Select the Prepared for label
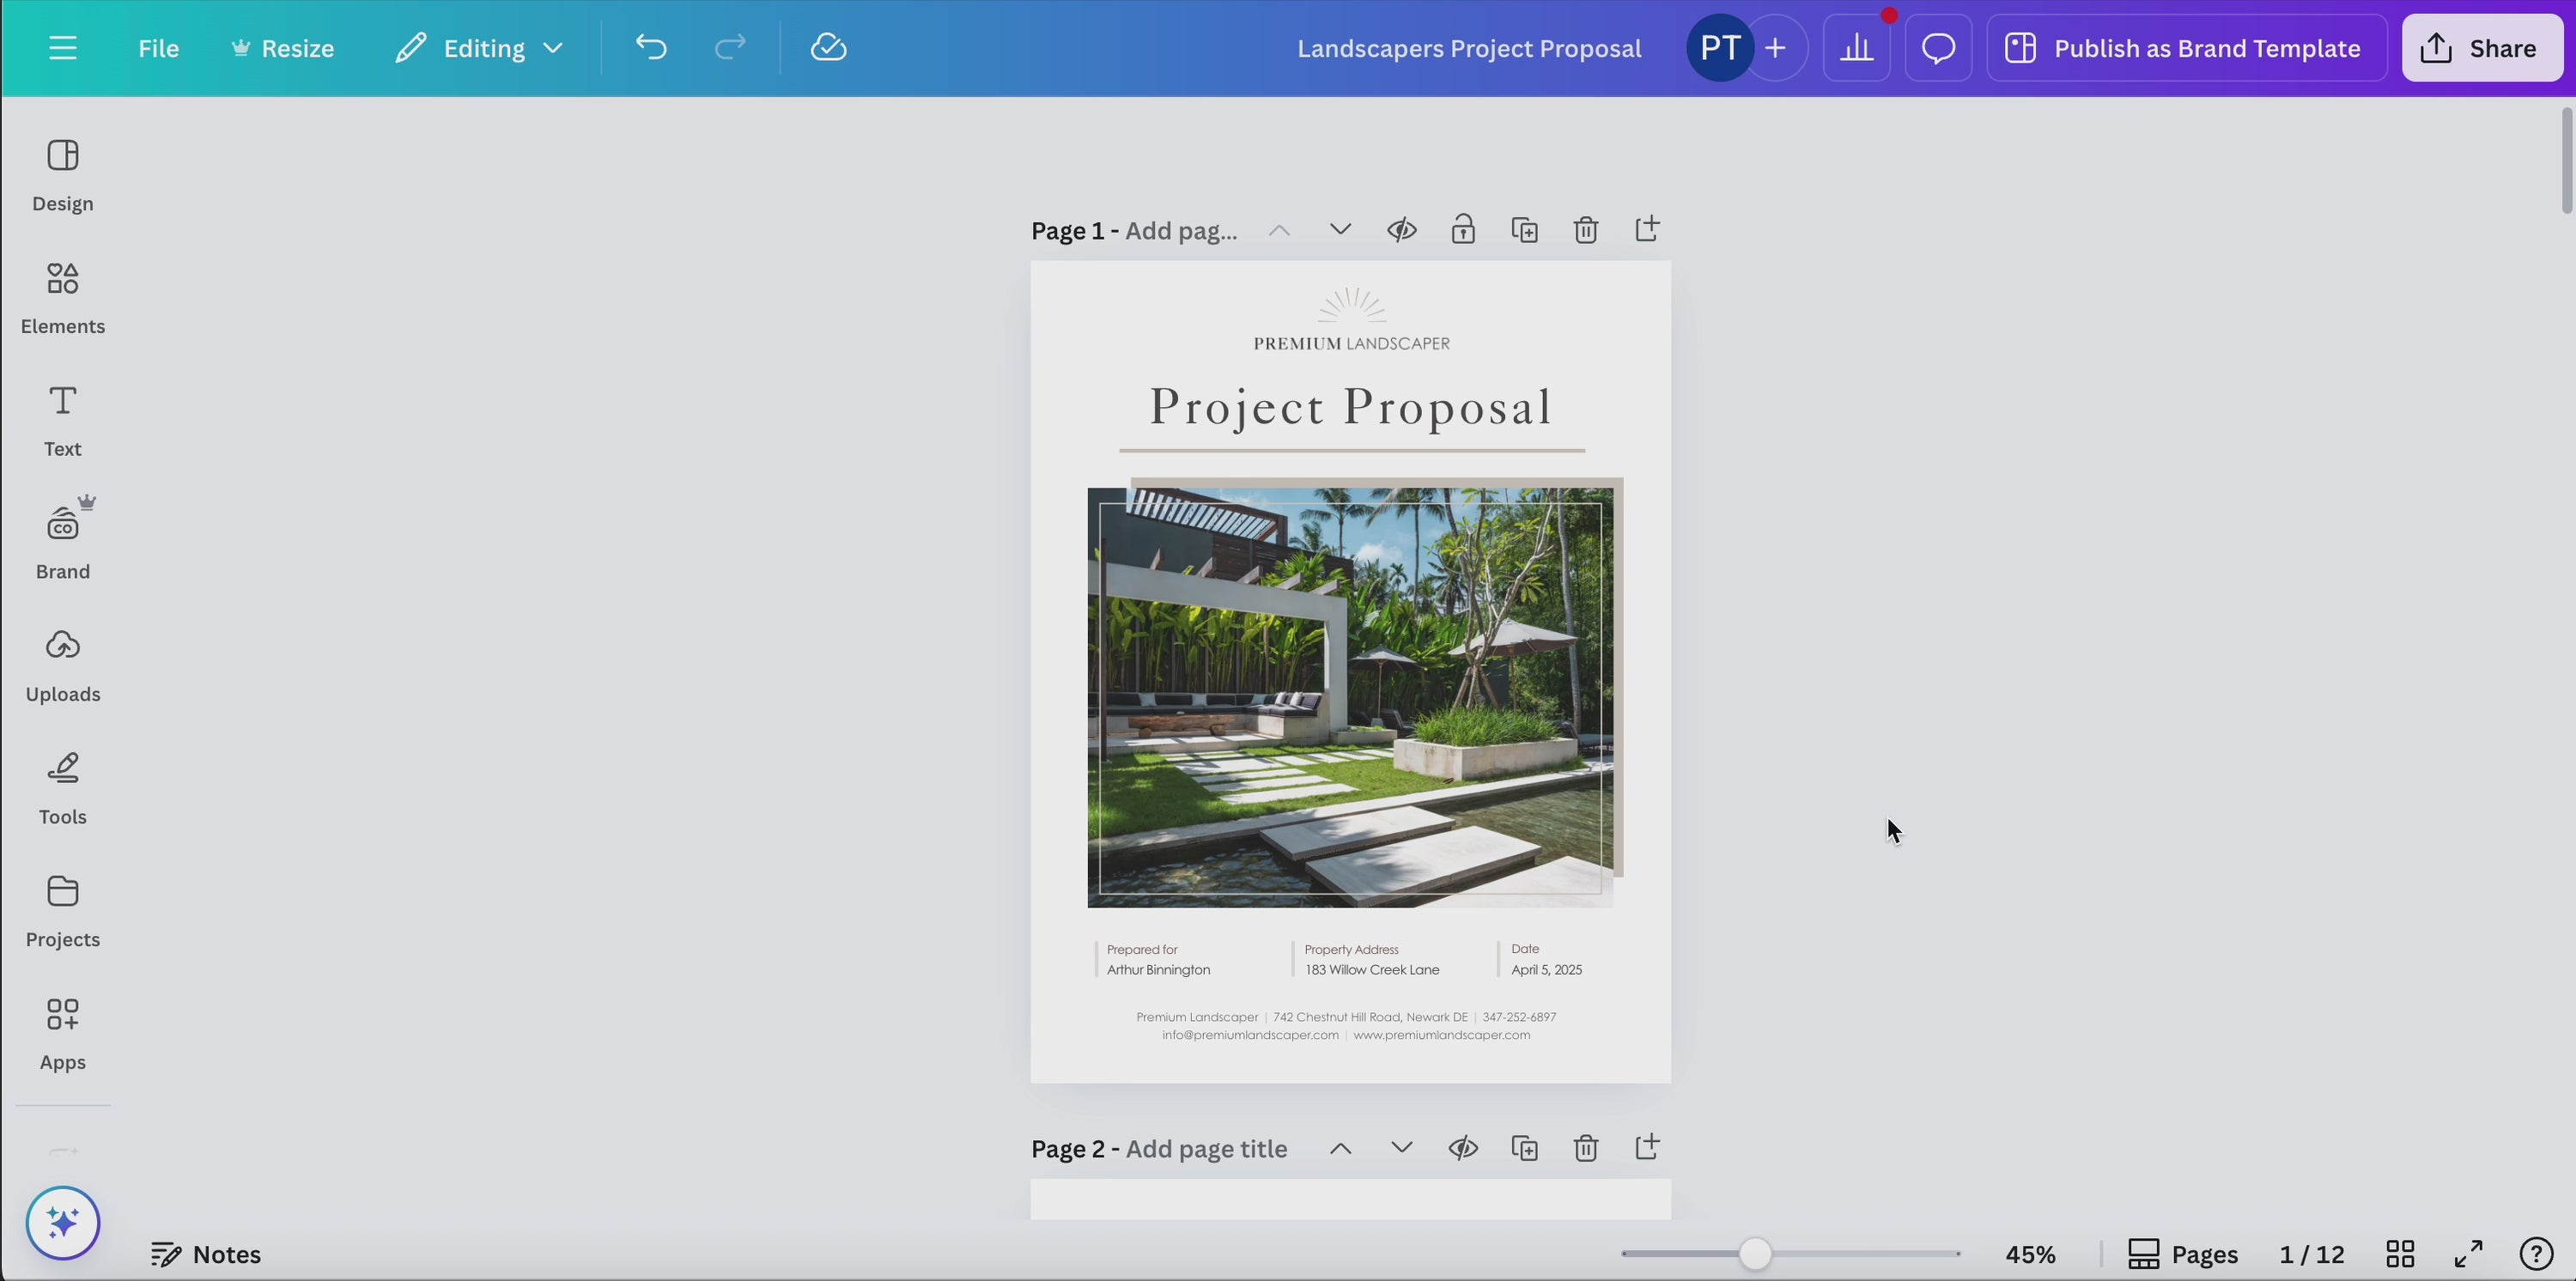 [x=1142, y=950]
